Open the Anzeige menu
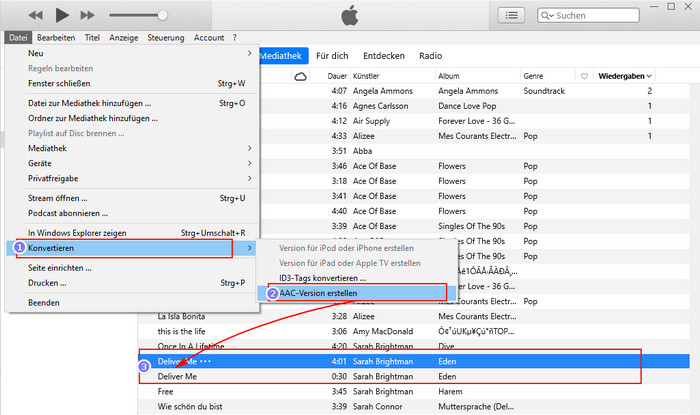The height and width of the screenshot is (415, 700). pyautogui.click(x=124, y=37)
